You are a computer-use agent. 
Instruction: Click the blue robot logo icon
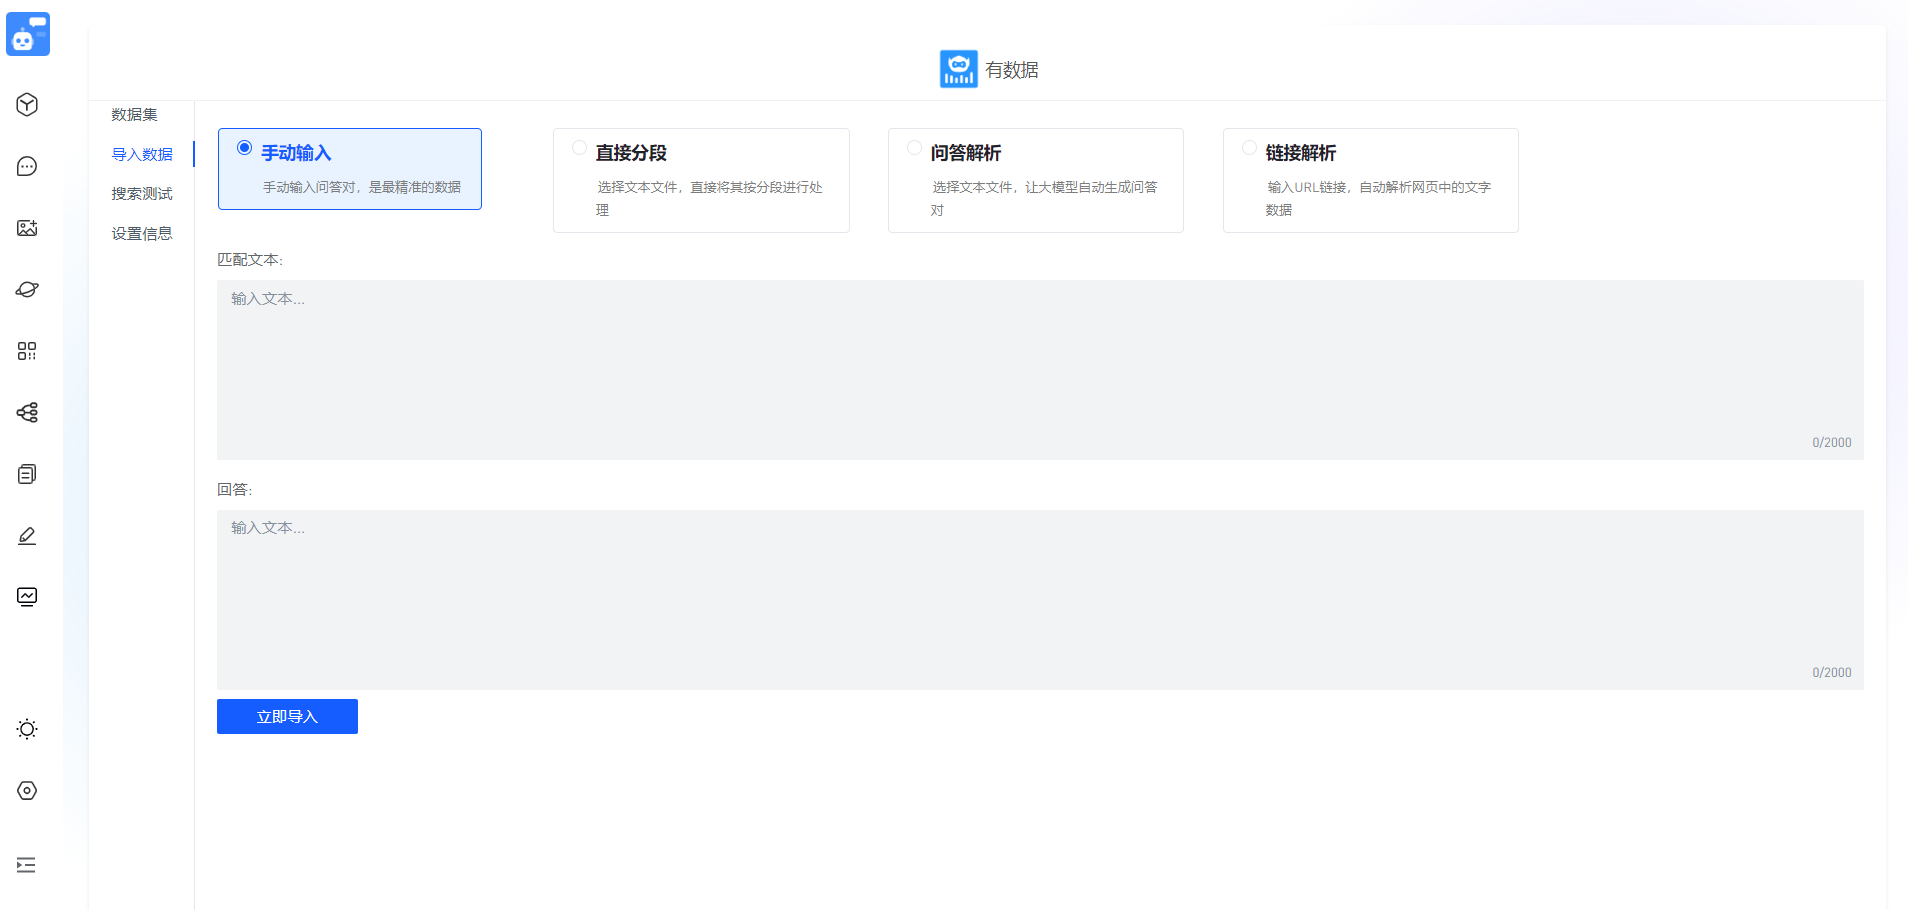[x=28, y=34]
